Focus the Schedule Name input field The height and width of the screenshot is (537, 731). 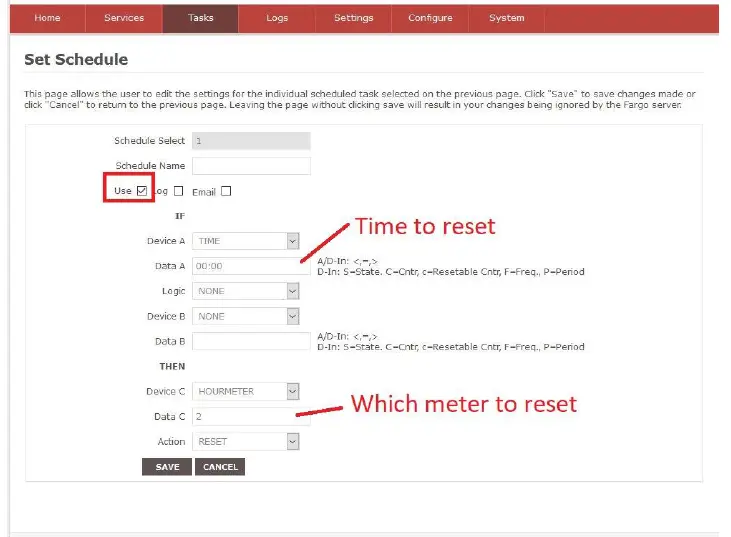[251, 166]
